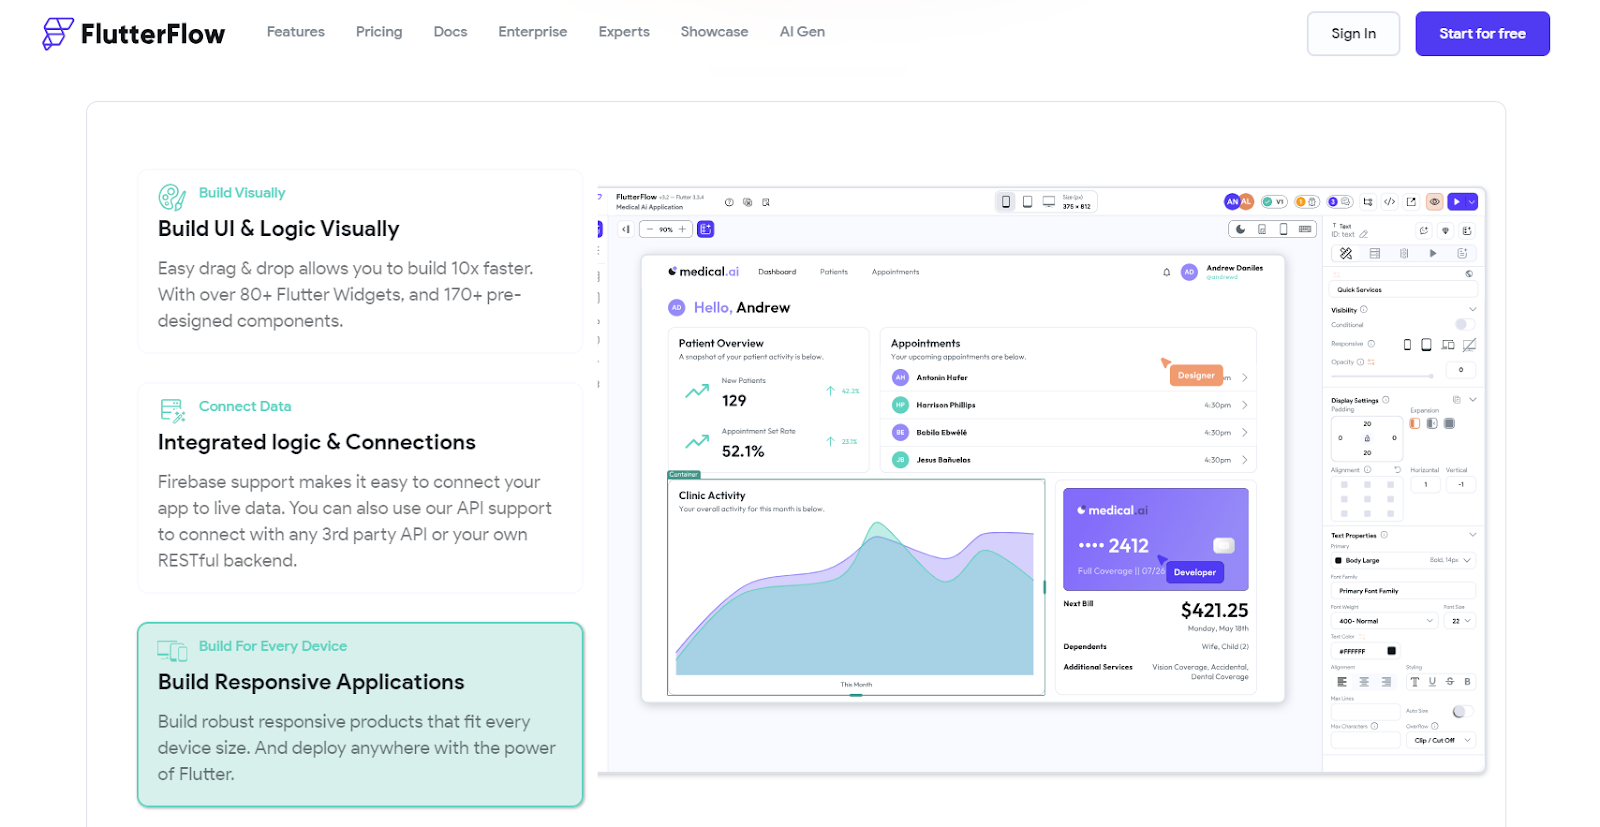Viewport: 1600px width, 827px height.
Task: Click the notification bell in medical.ai app
Action: pyautogui.click(x=1166, y=272)
